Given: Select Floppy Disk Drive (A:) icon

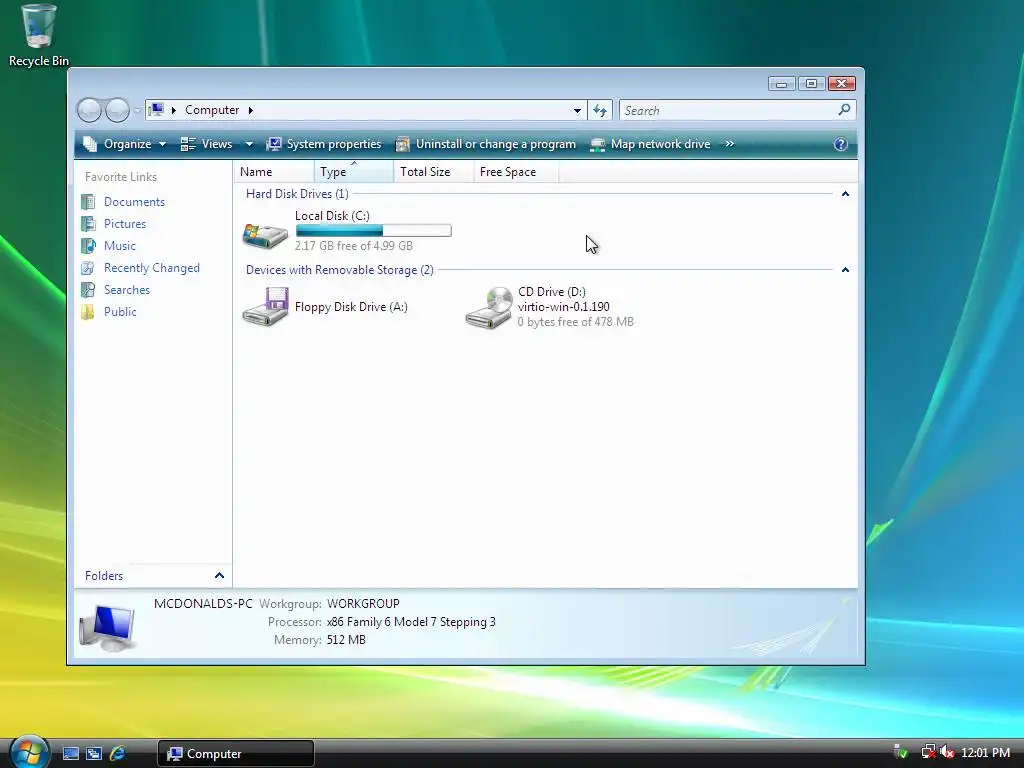Looking at the screenshot, I should [265, 306].
